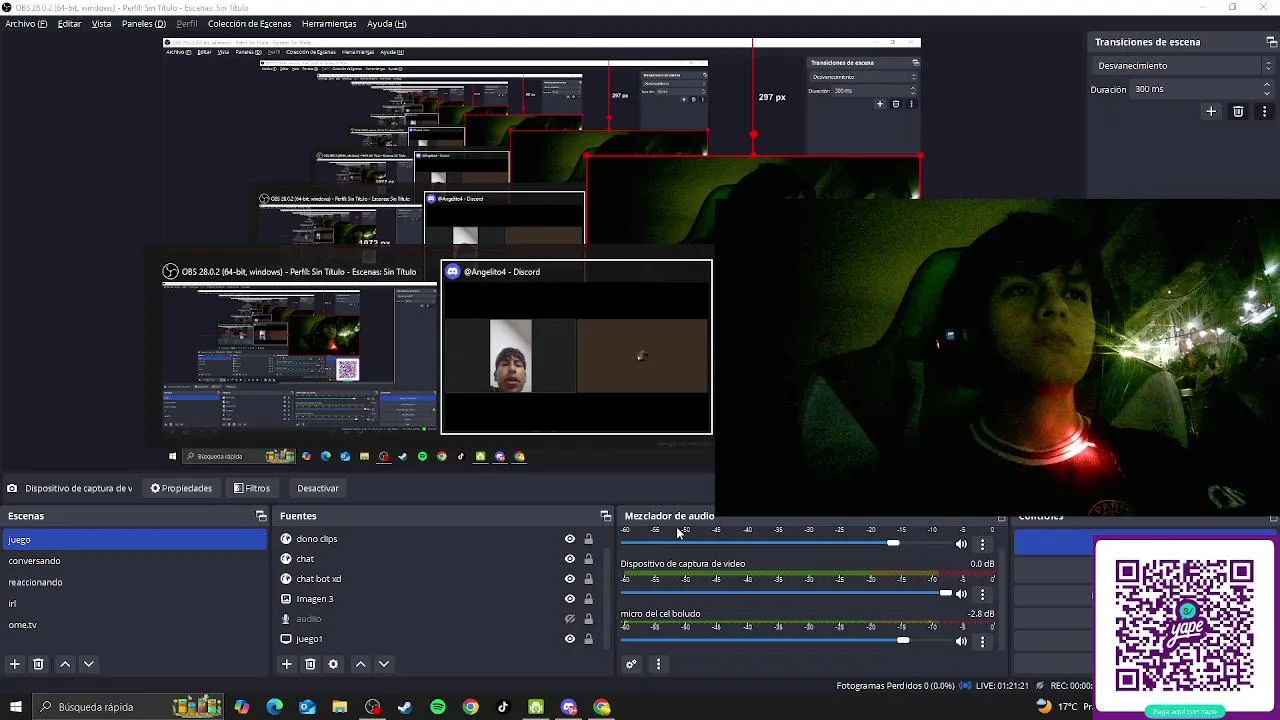The width and height of the screenshot is (1280, 720).
Task: Show the hidden audio source
Action: pos(570,619)
